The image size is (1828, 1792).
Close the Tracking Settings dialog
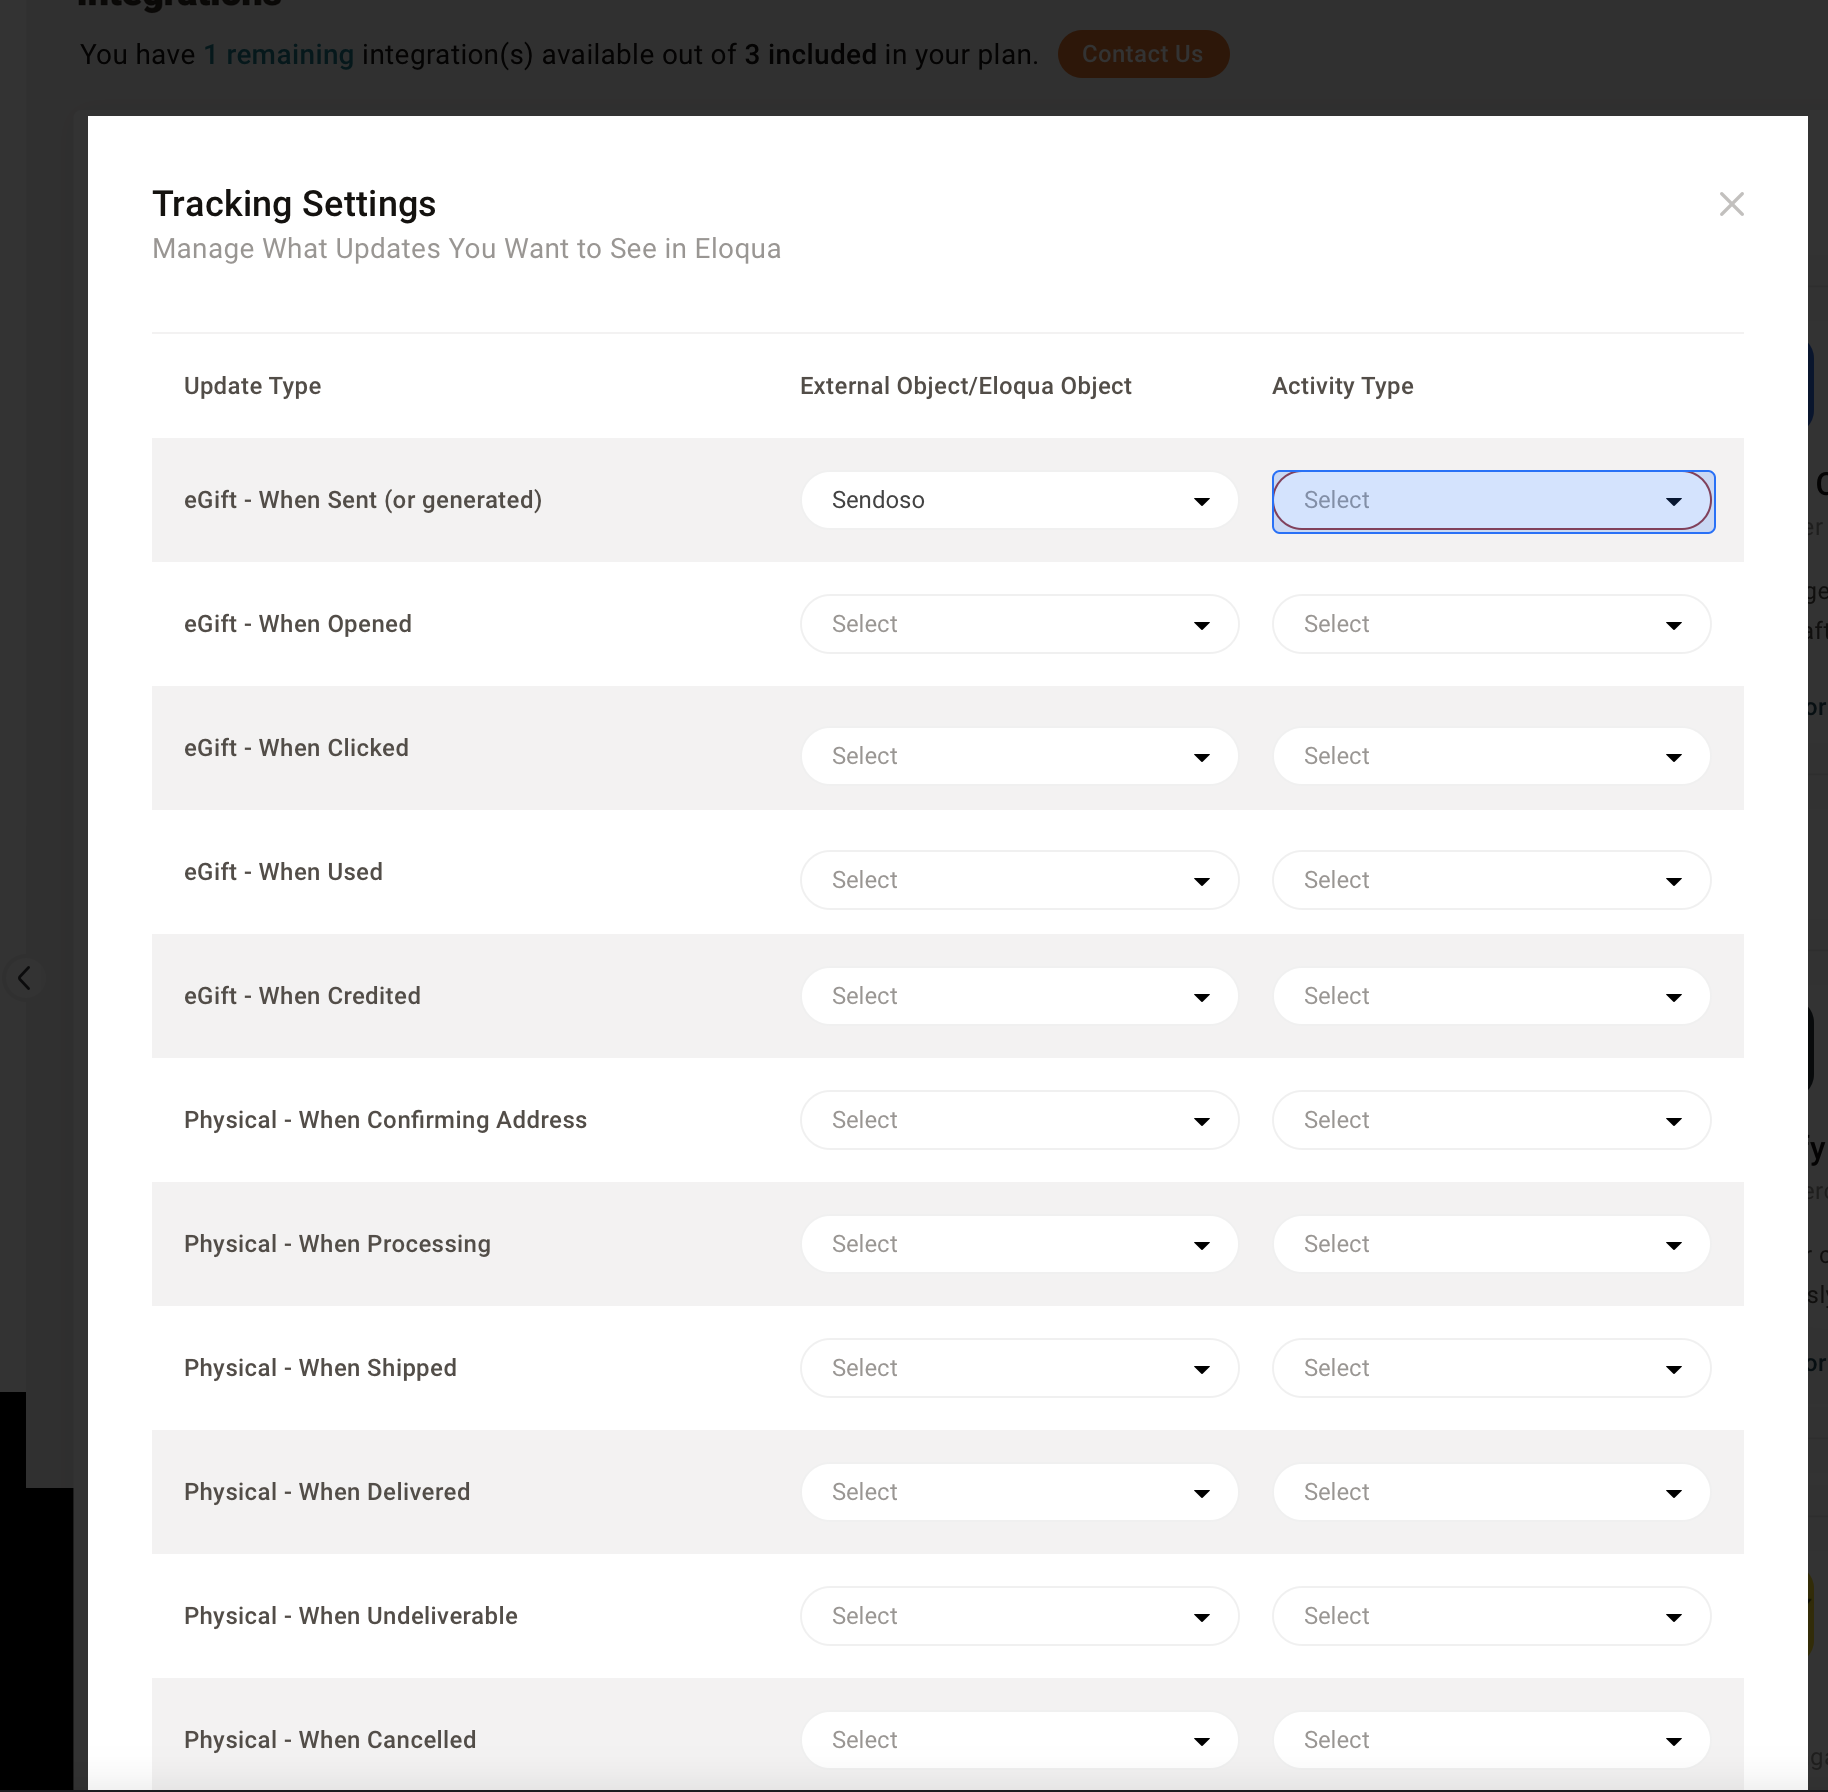1731,204
